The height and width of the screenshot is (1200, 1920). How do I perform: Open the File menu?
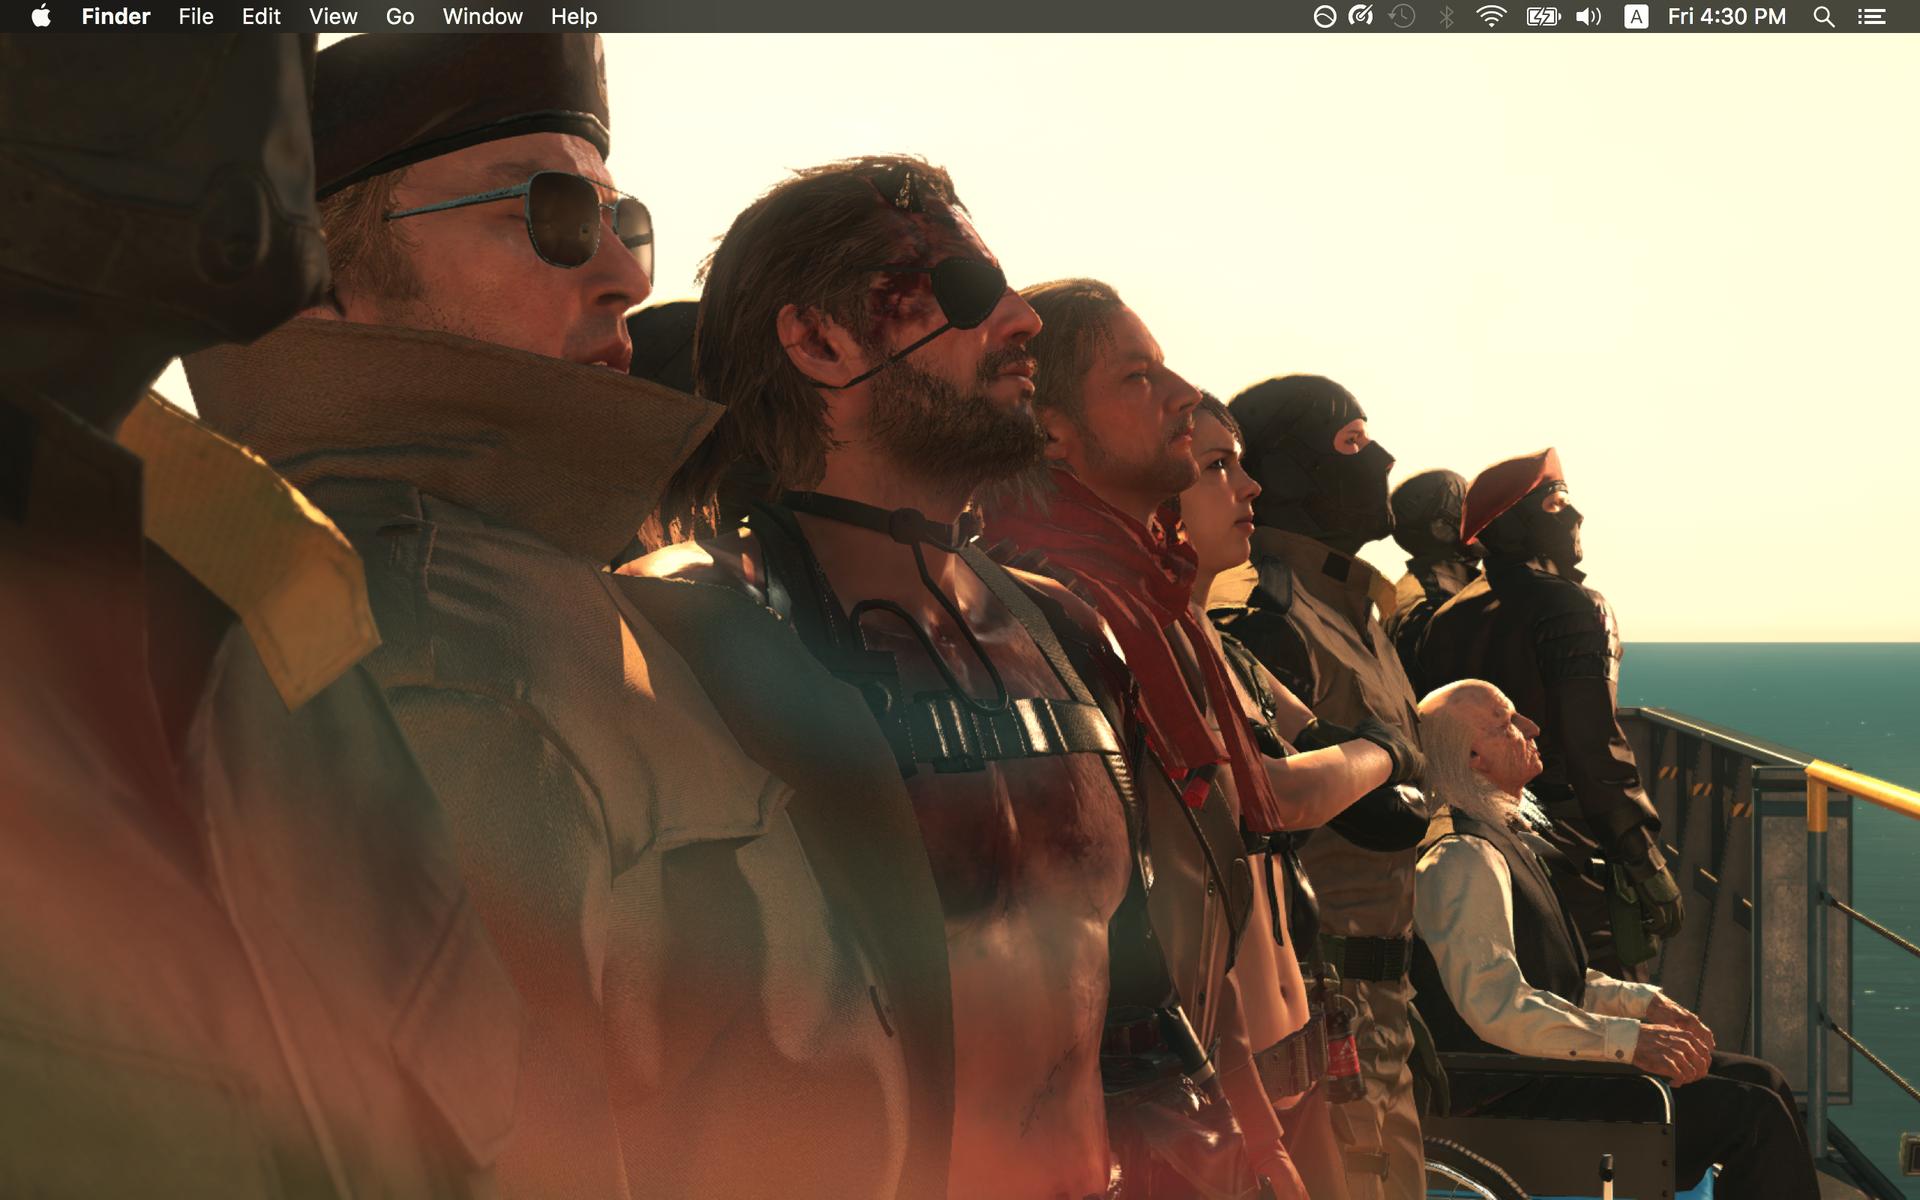tap(196, 16)
